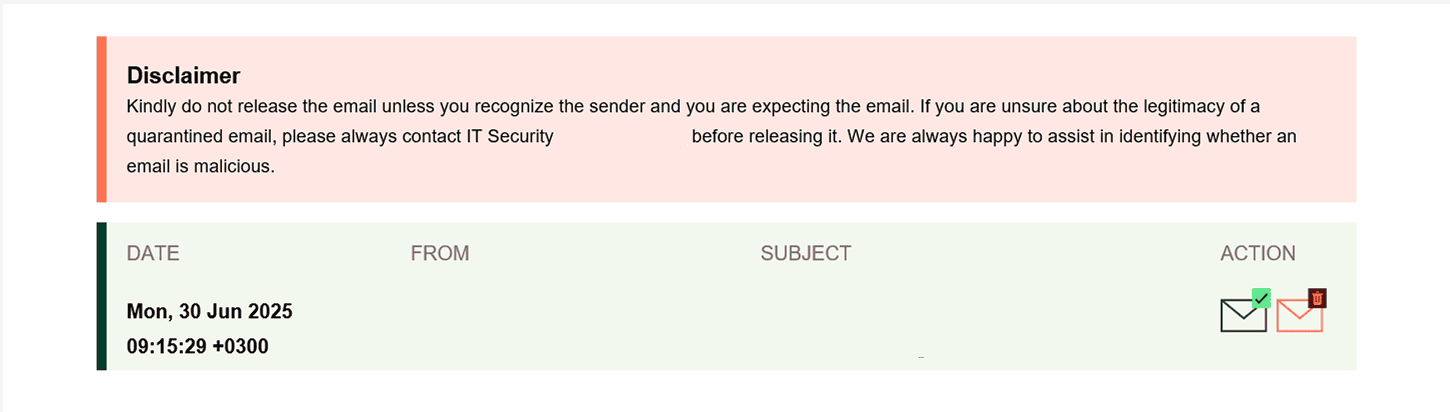Click the FROM column header
Image resolution: width=1450 pixels, height=412 pixels.
point(439,254)
